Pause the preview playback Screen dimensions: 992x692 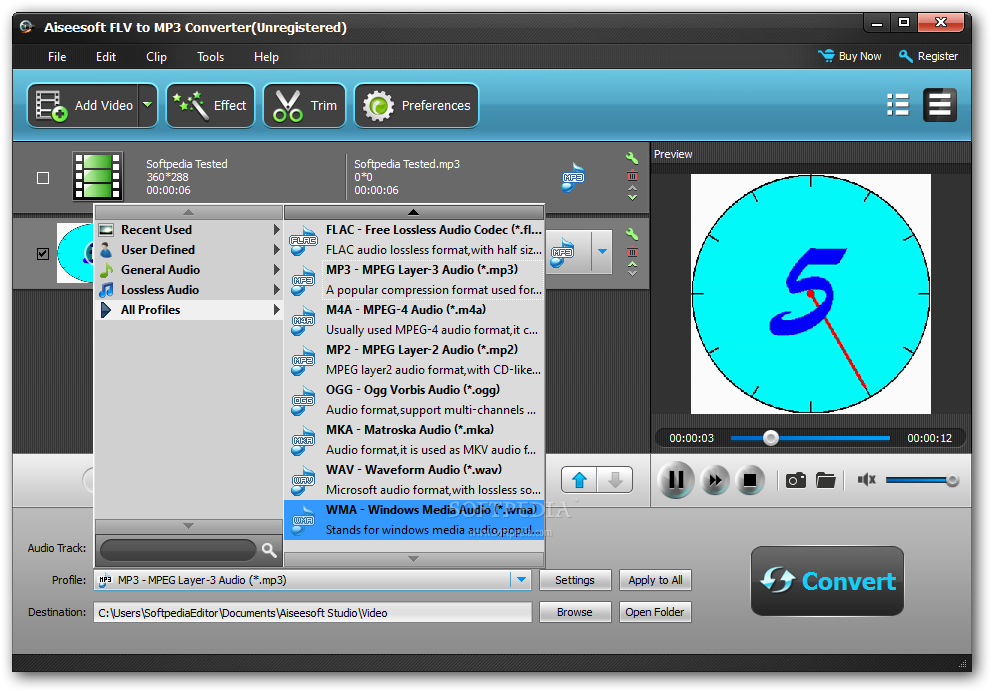(676, 480)
